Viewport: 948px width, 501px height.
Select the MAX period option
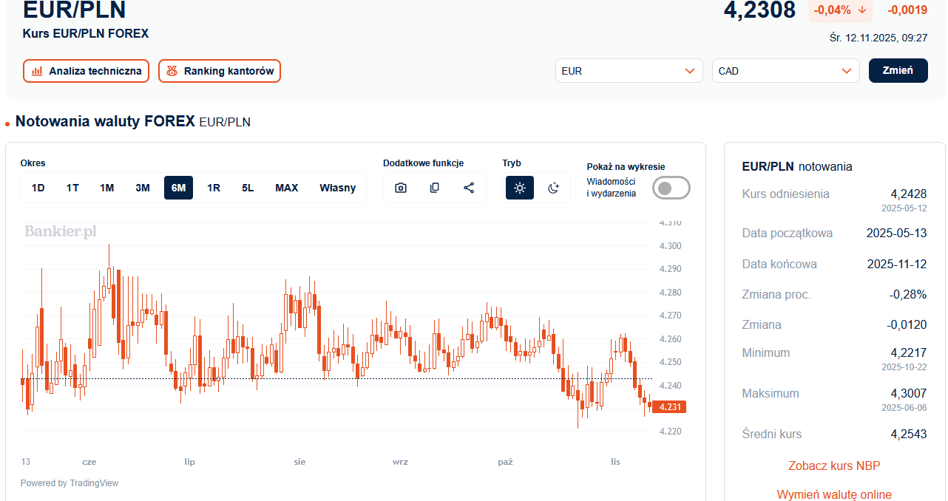(x=286, y=188)
